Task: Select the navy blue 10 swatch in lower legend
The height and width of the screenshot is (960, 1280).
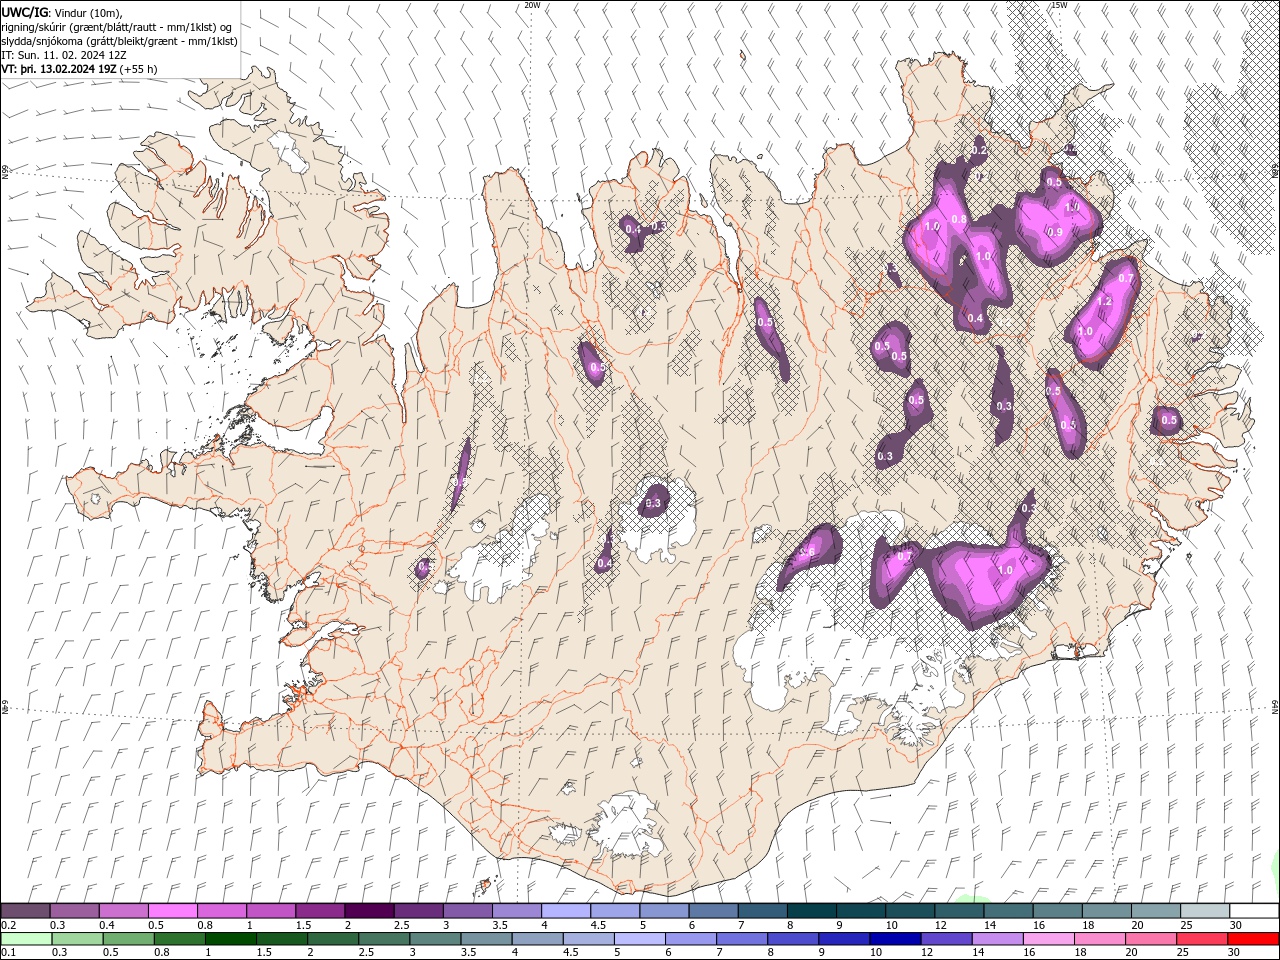Action: (x=896, y=939)
